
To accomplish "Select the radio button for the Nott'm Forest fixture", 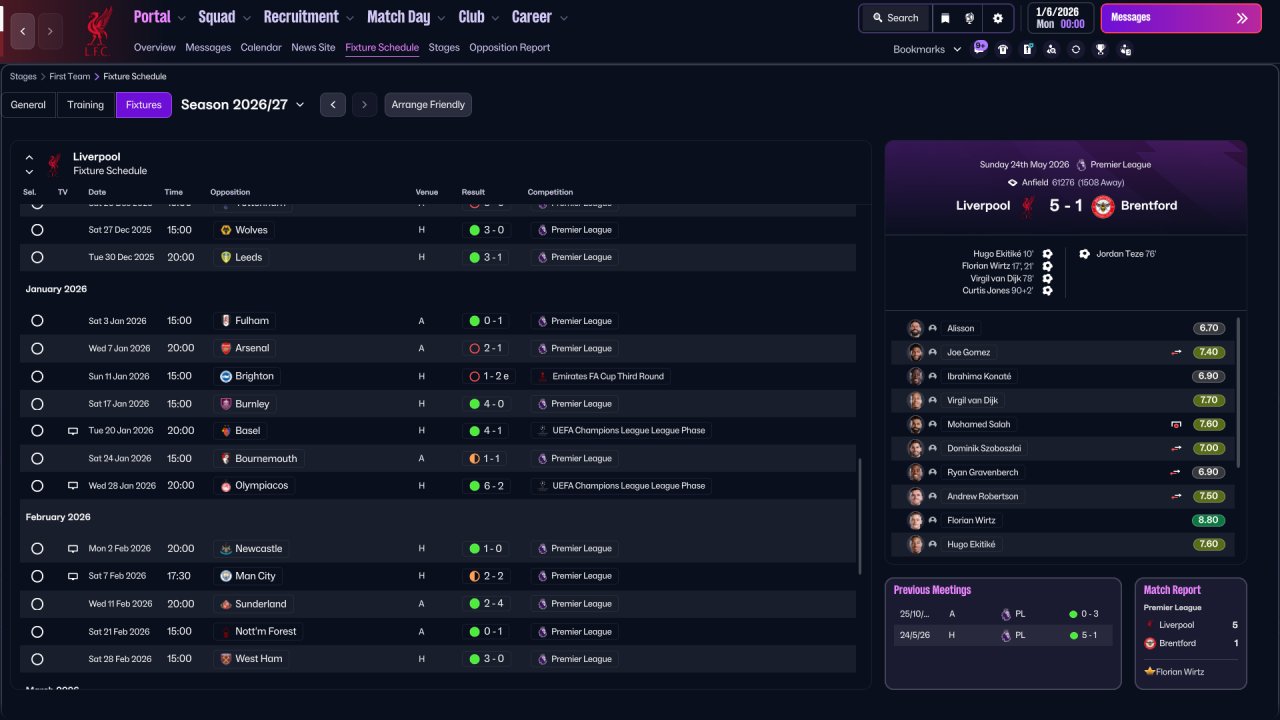I will pos(37,632).
